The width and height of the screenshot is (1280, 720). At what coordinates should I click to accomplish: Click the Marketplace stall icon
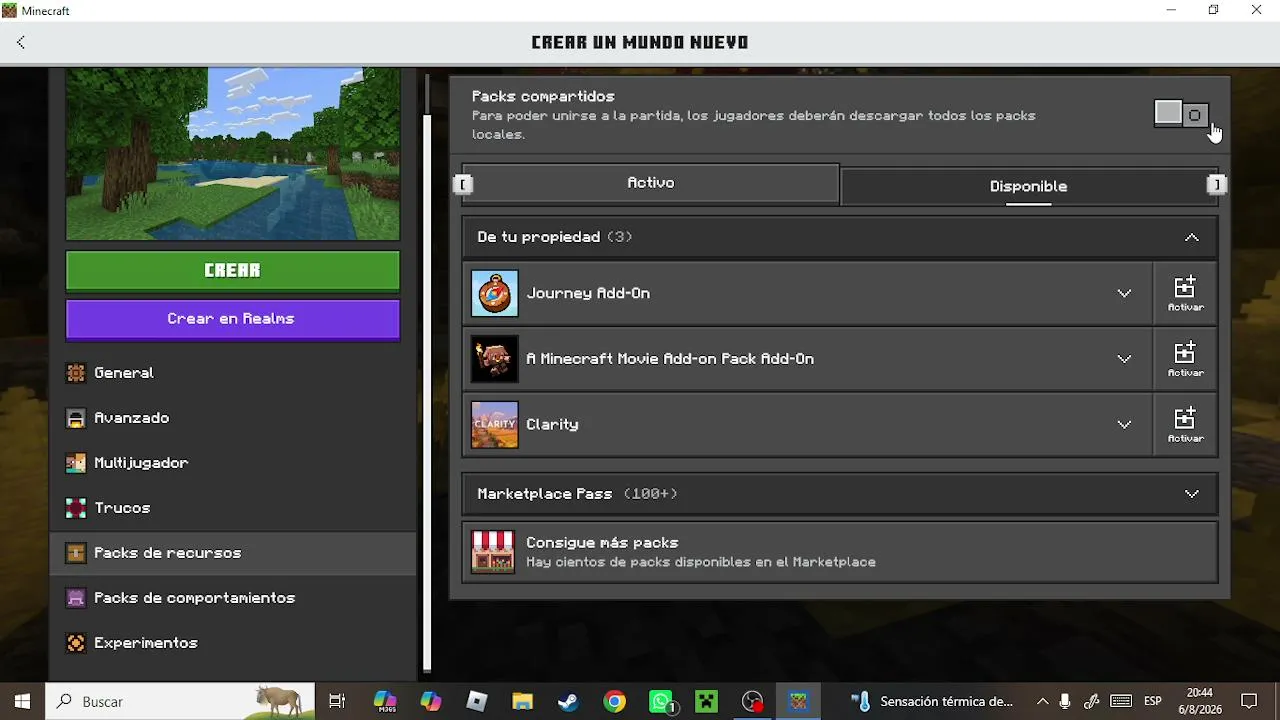click(493, 551)
